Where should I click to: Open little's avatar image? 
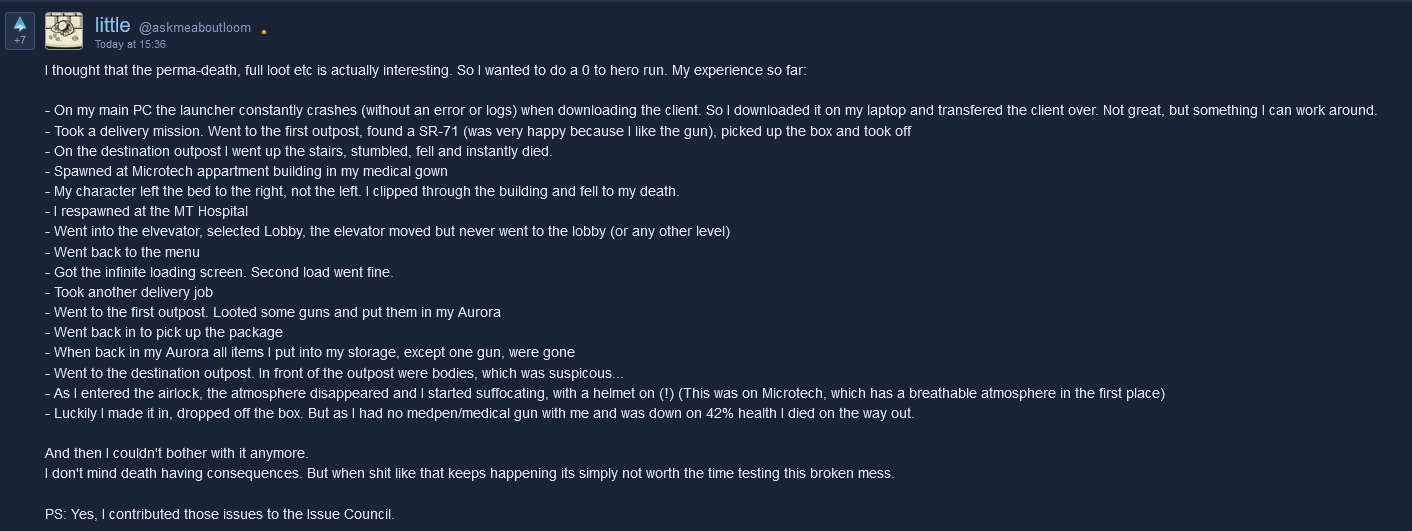[64, 30]
